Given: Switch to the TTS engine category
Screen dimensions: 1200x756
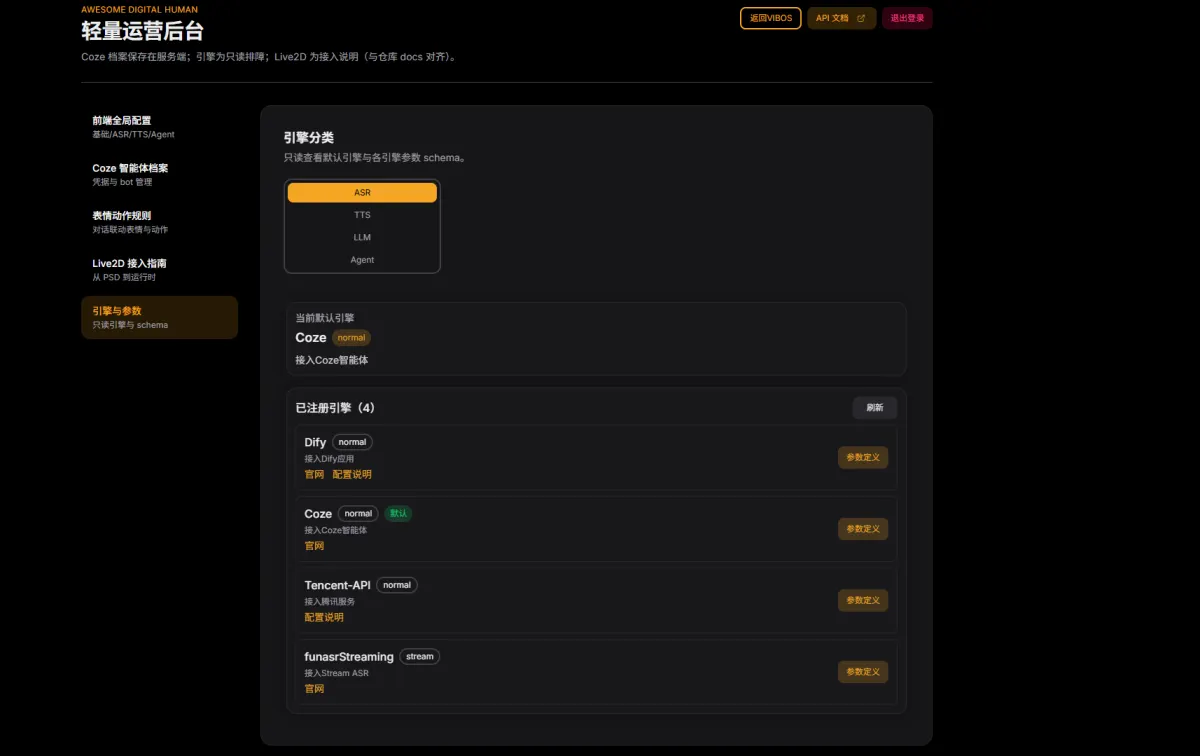Looking at the screenshot, I should coord(362,215).
